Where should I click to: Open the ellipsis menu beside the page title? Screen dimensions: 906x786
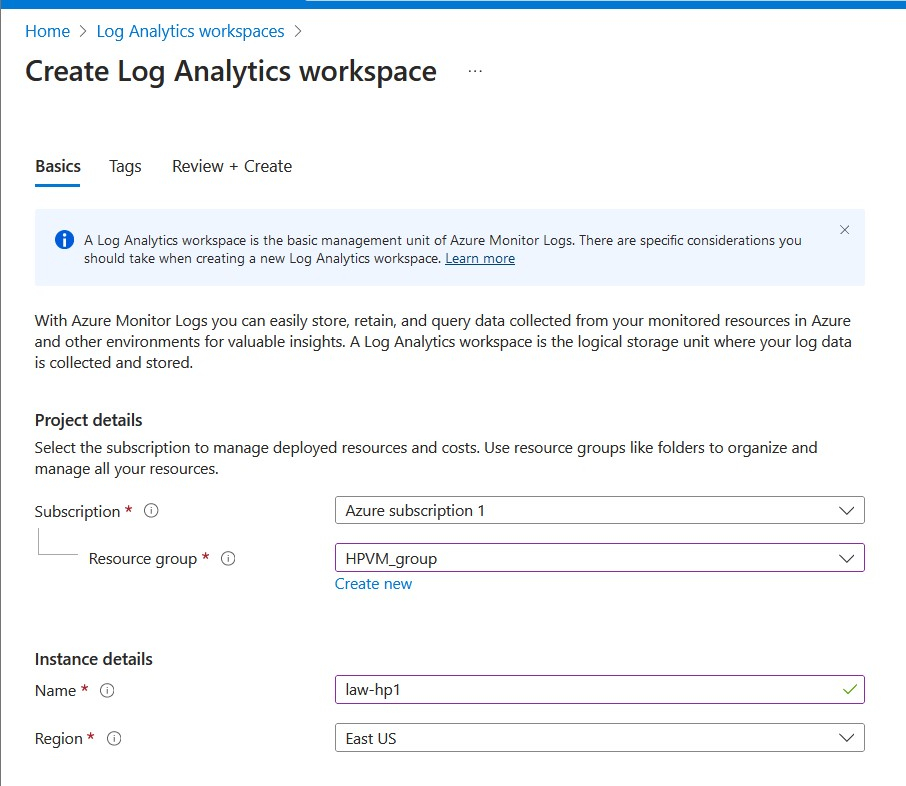coord(475,72)
